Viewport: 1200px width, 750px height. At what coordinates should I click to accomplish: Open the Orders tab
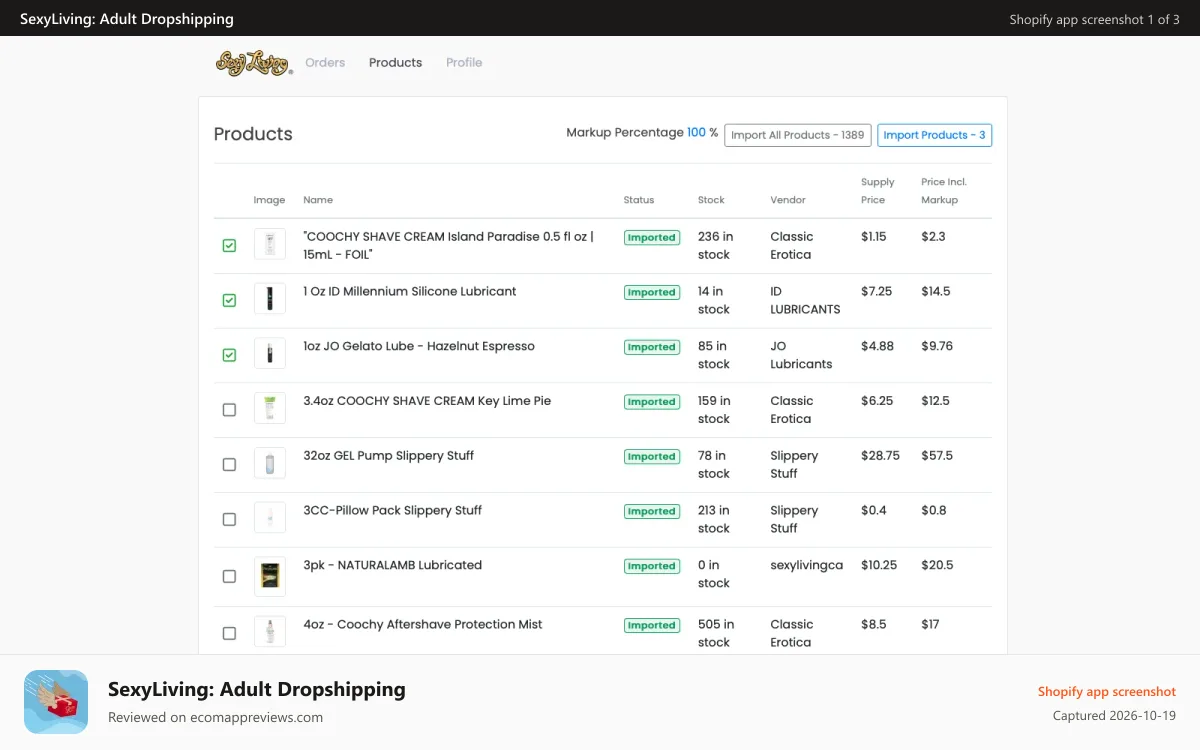tap(325, 62)
